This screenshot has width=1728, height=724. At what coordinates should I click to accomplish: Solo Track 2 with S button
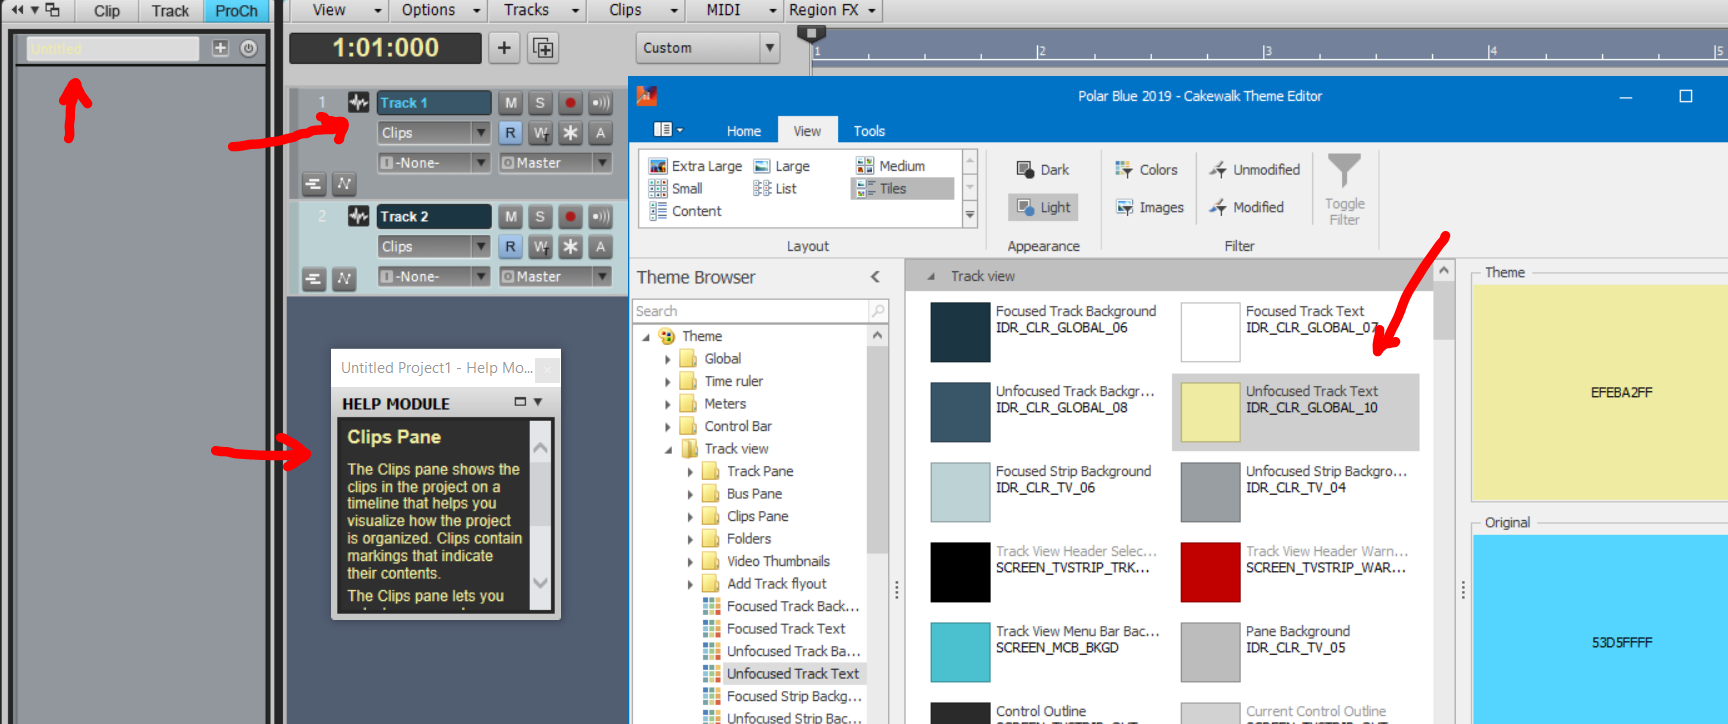pyautogui.click(x=540, y=217)
